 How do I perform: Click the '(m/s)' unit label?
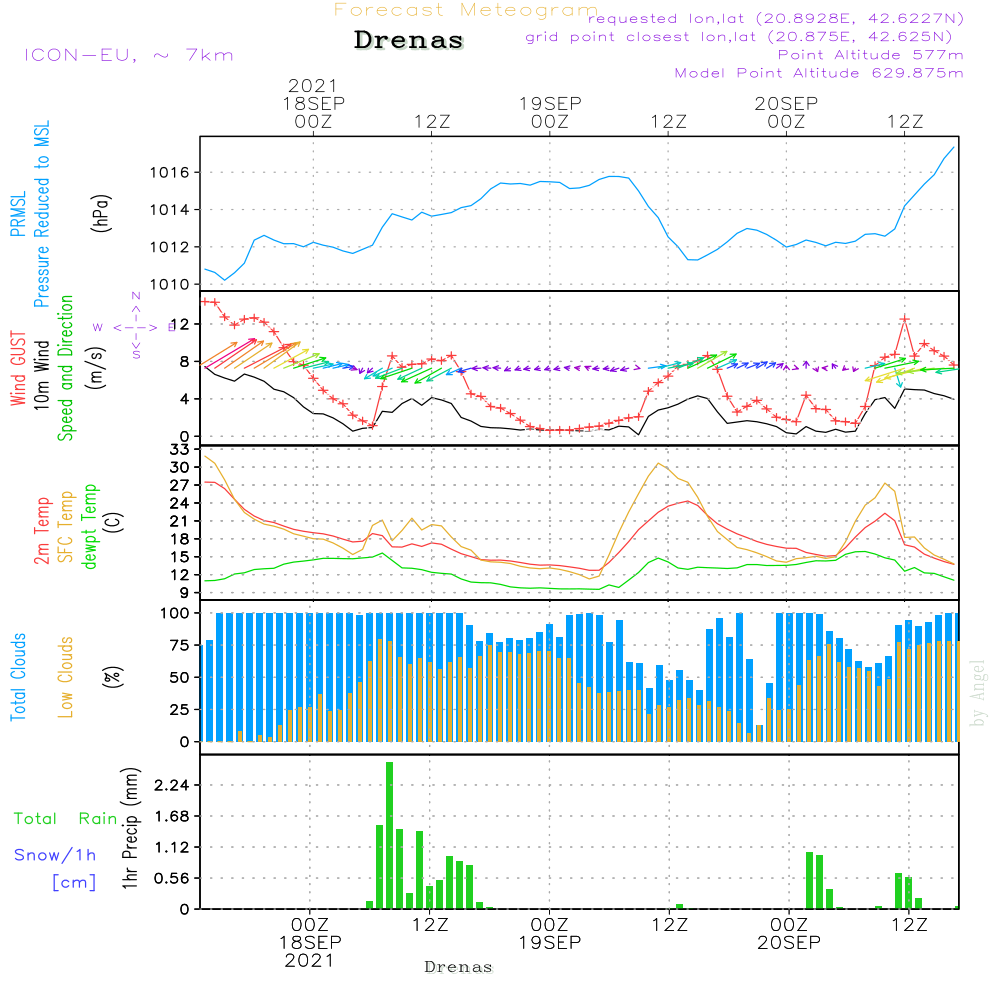(96, 368)
